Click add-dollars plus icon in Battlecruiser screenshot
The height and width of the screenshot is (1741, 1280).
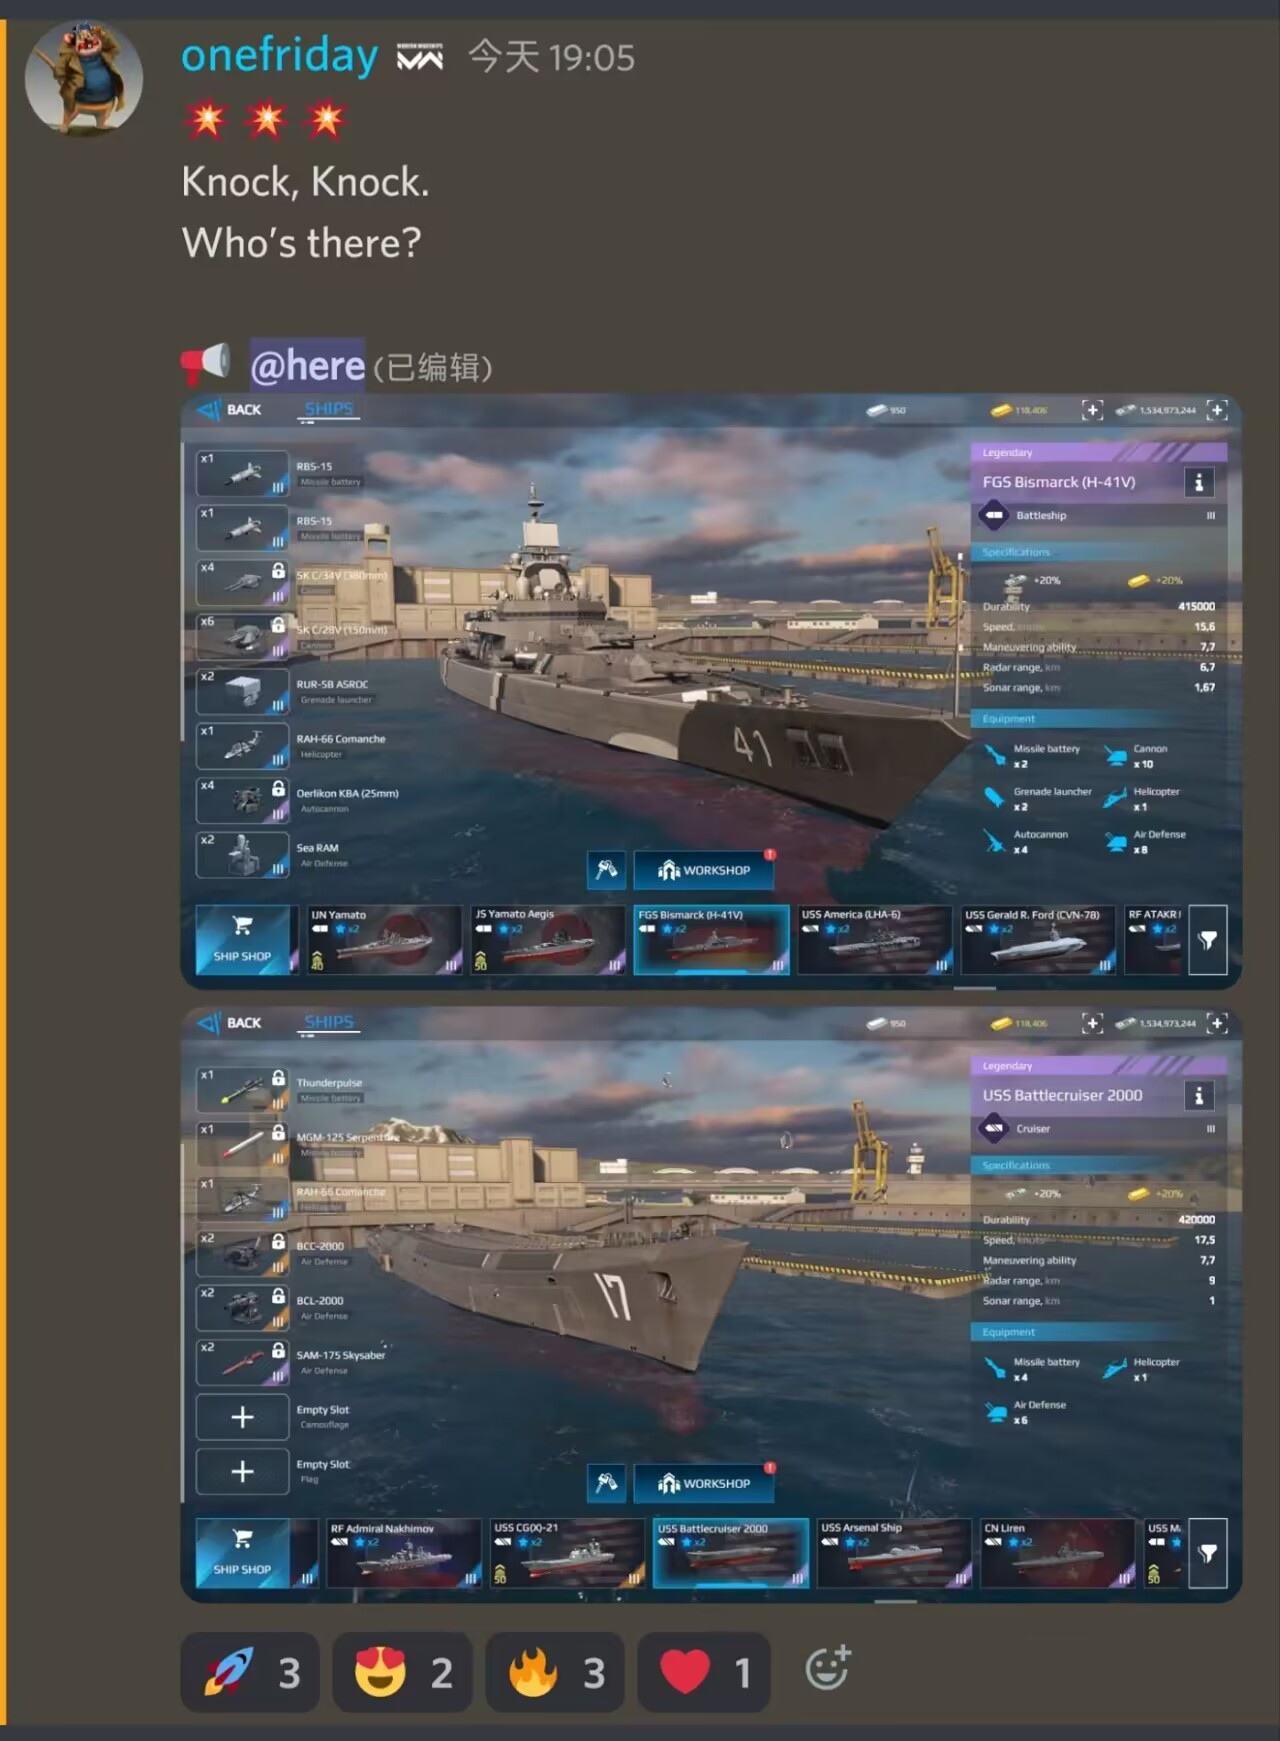[1217, 1023]
